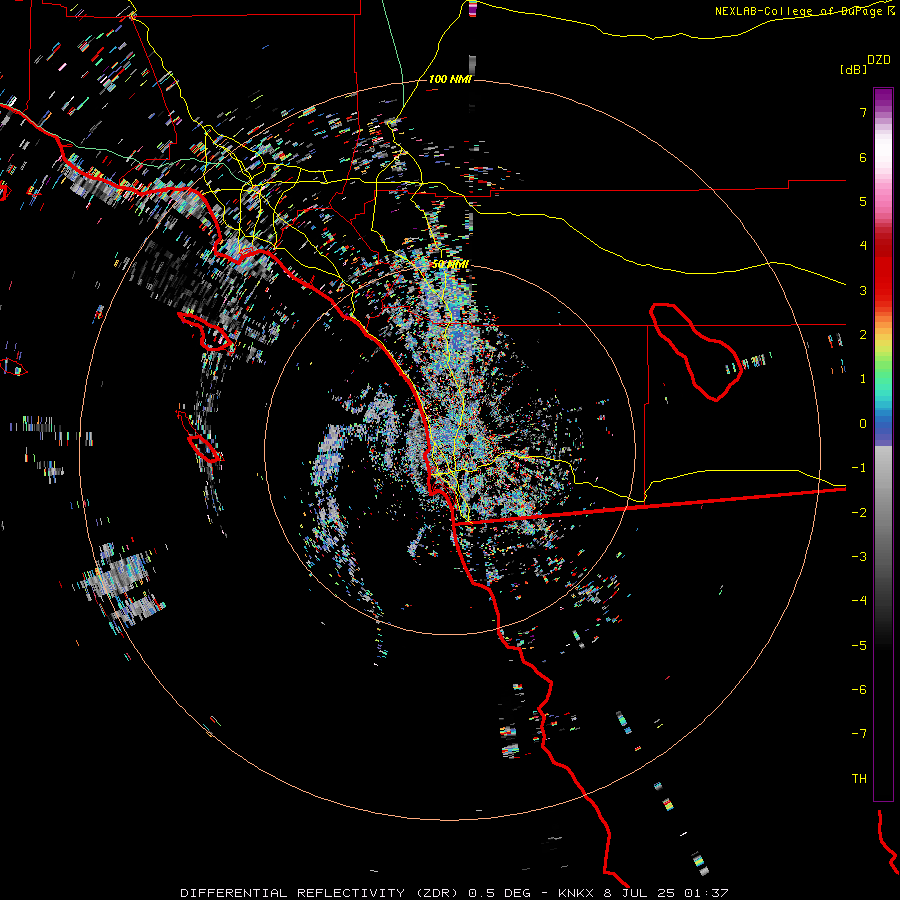Click the -1 value on color scale

coord(859,468)
